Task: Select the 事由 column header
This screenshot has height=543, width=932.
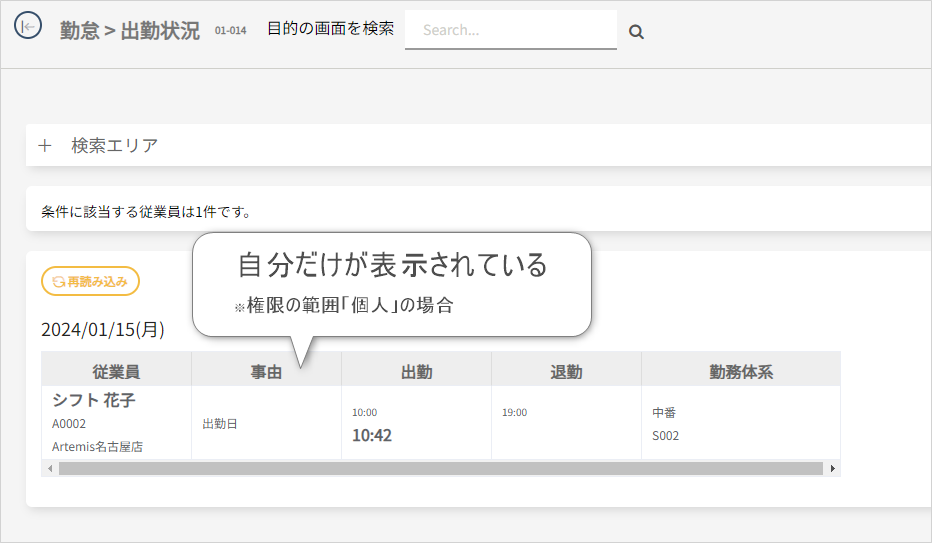Action: tap(266, 372)
